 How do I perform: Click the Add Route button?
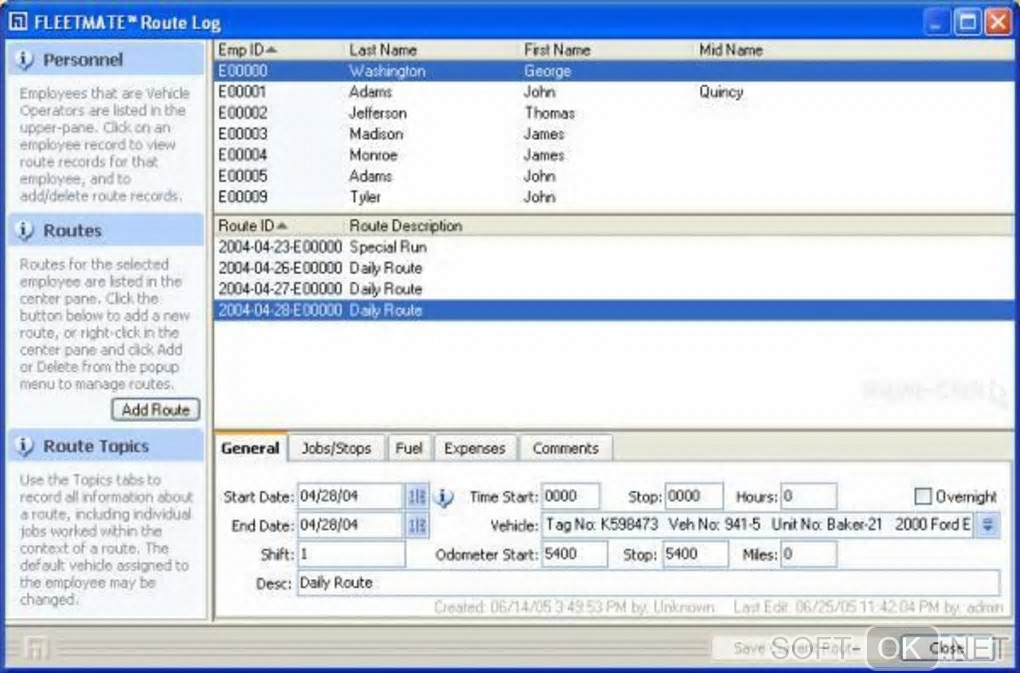155,410
